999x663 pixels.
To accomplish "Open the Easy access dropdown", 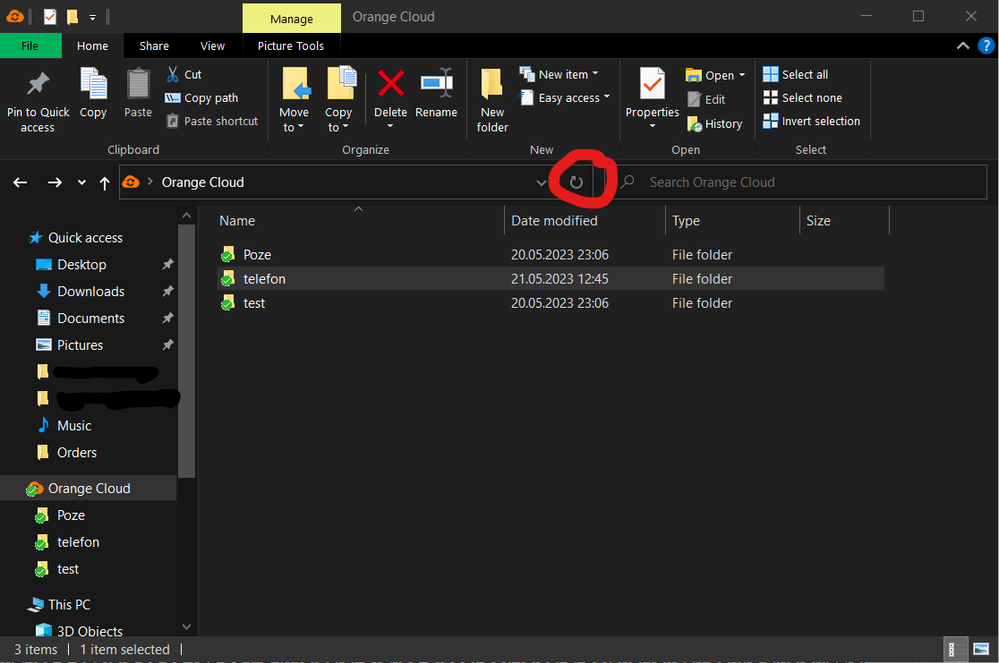I will (x=567, y=98).
